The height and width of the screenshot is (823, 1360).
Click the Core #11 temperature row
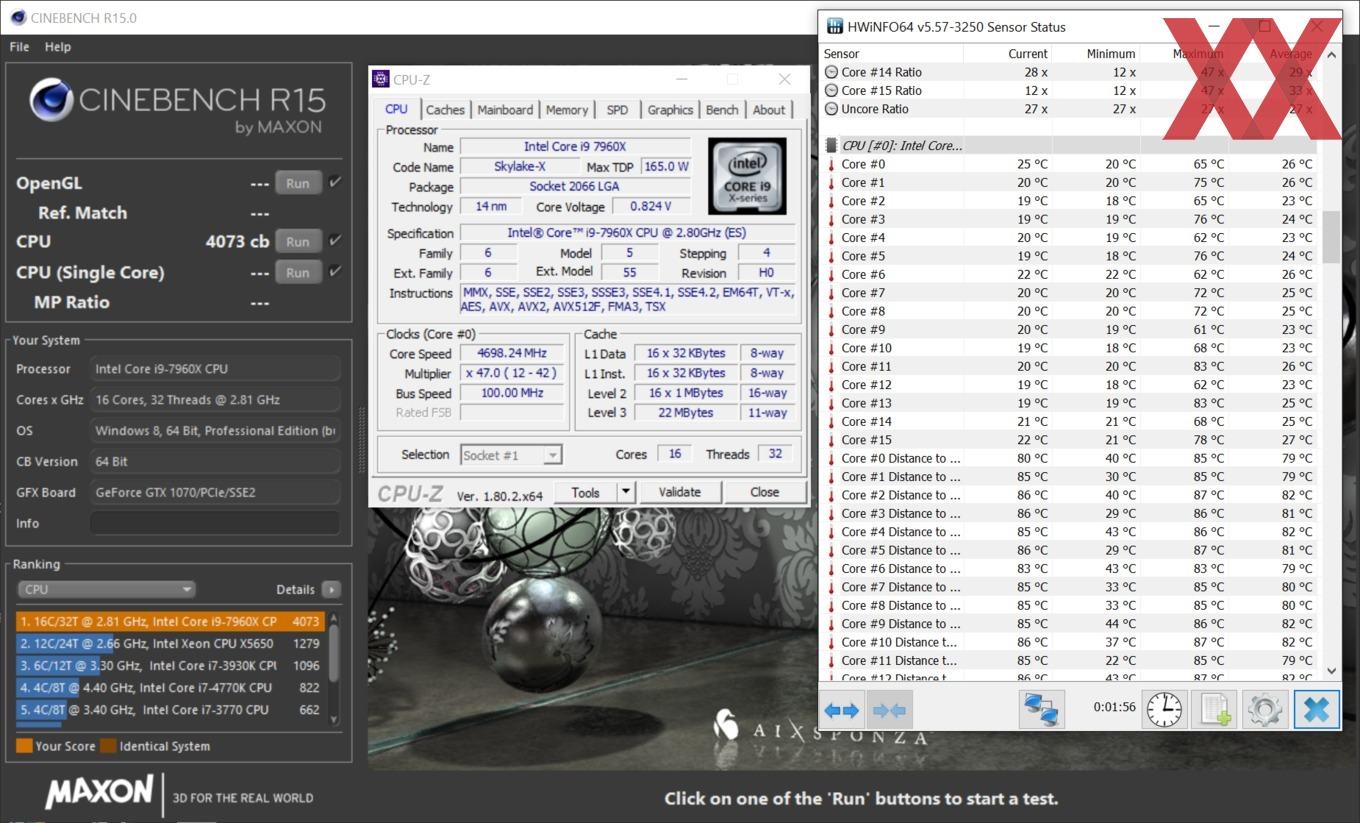pyautogui.click(x=1071, y=366)
